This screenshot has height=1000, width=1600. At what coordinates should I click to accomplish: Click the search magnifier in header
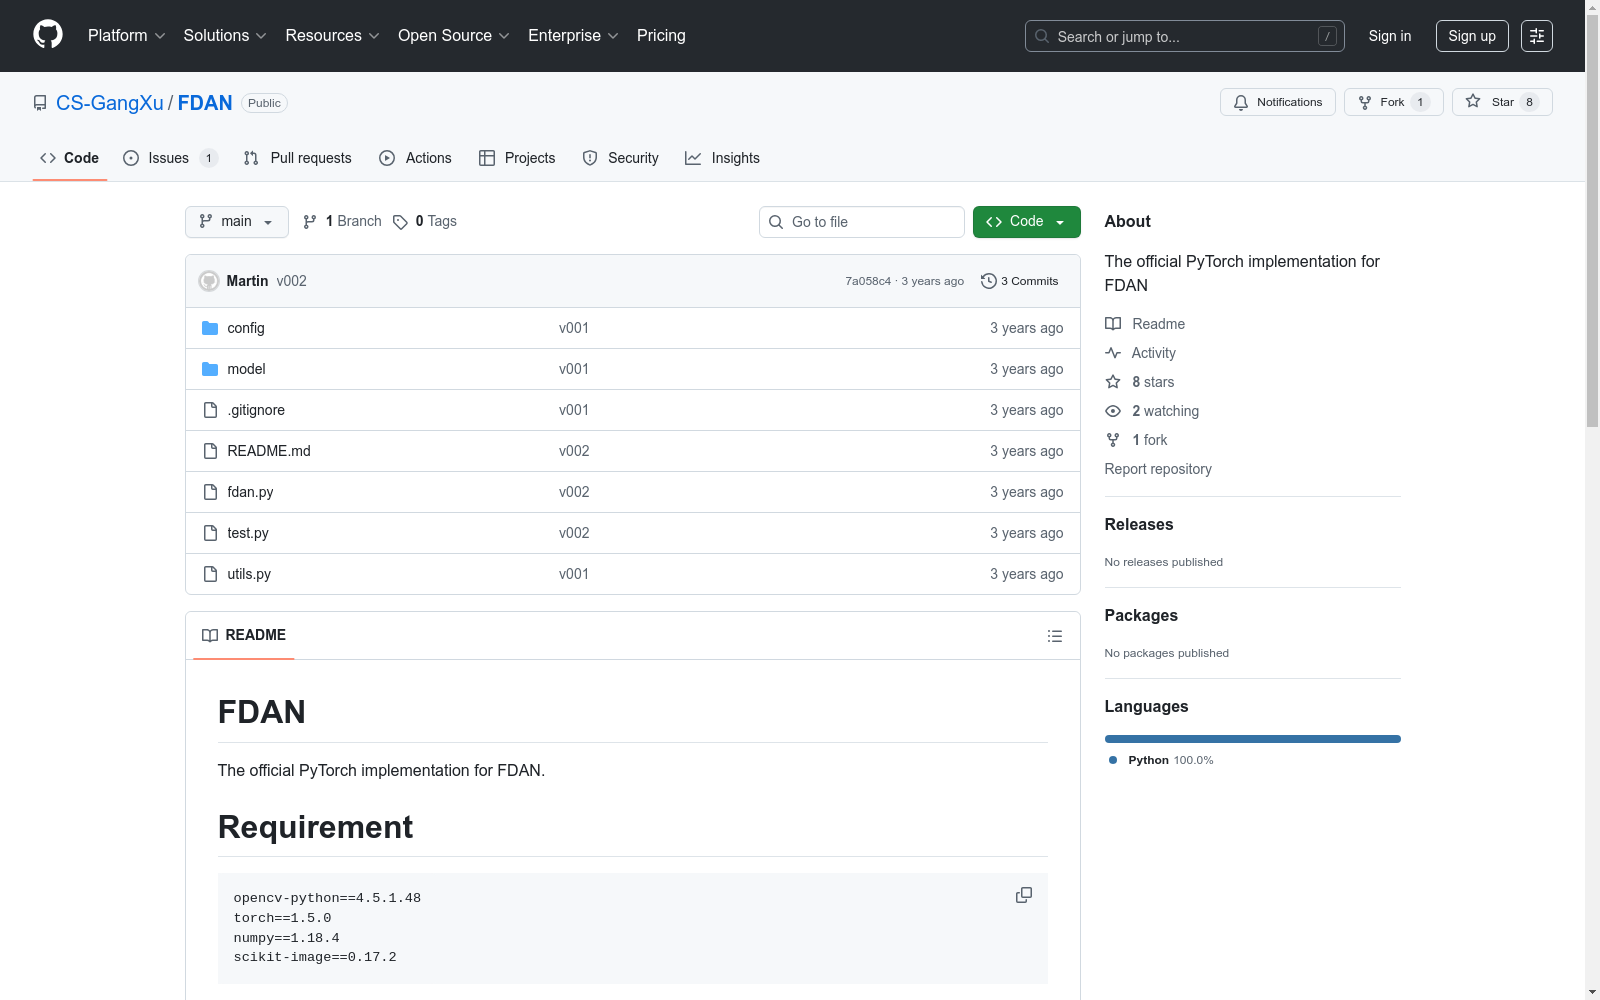[1042, 36]
